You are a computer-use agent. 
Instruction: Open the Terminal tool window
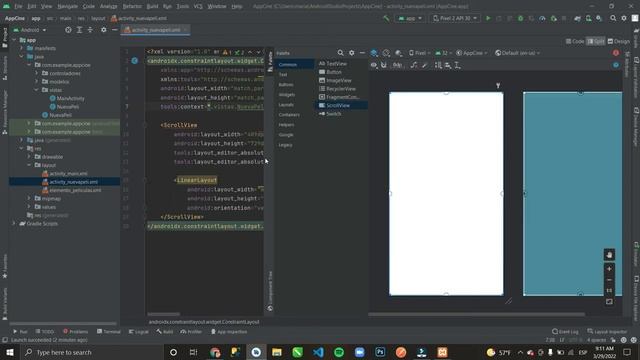[109, 332]
